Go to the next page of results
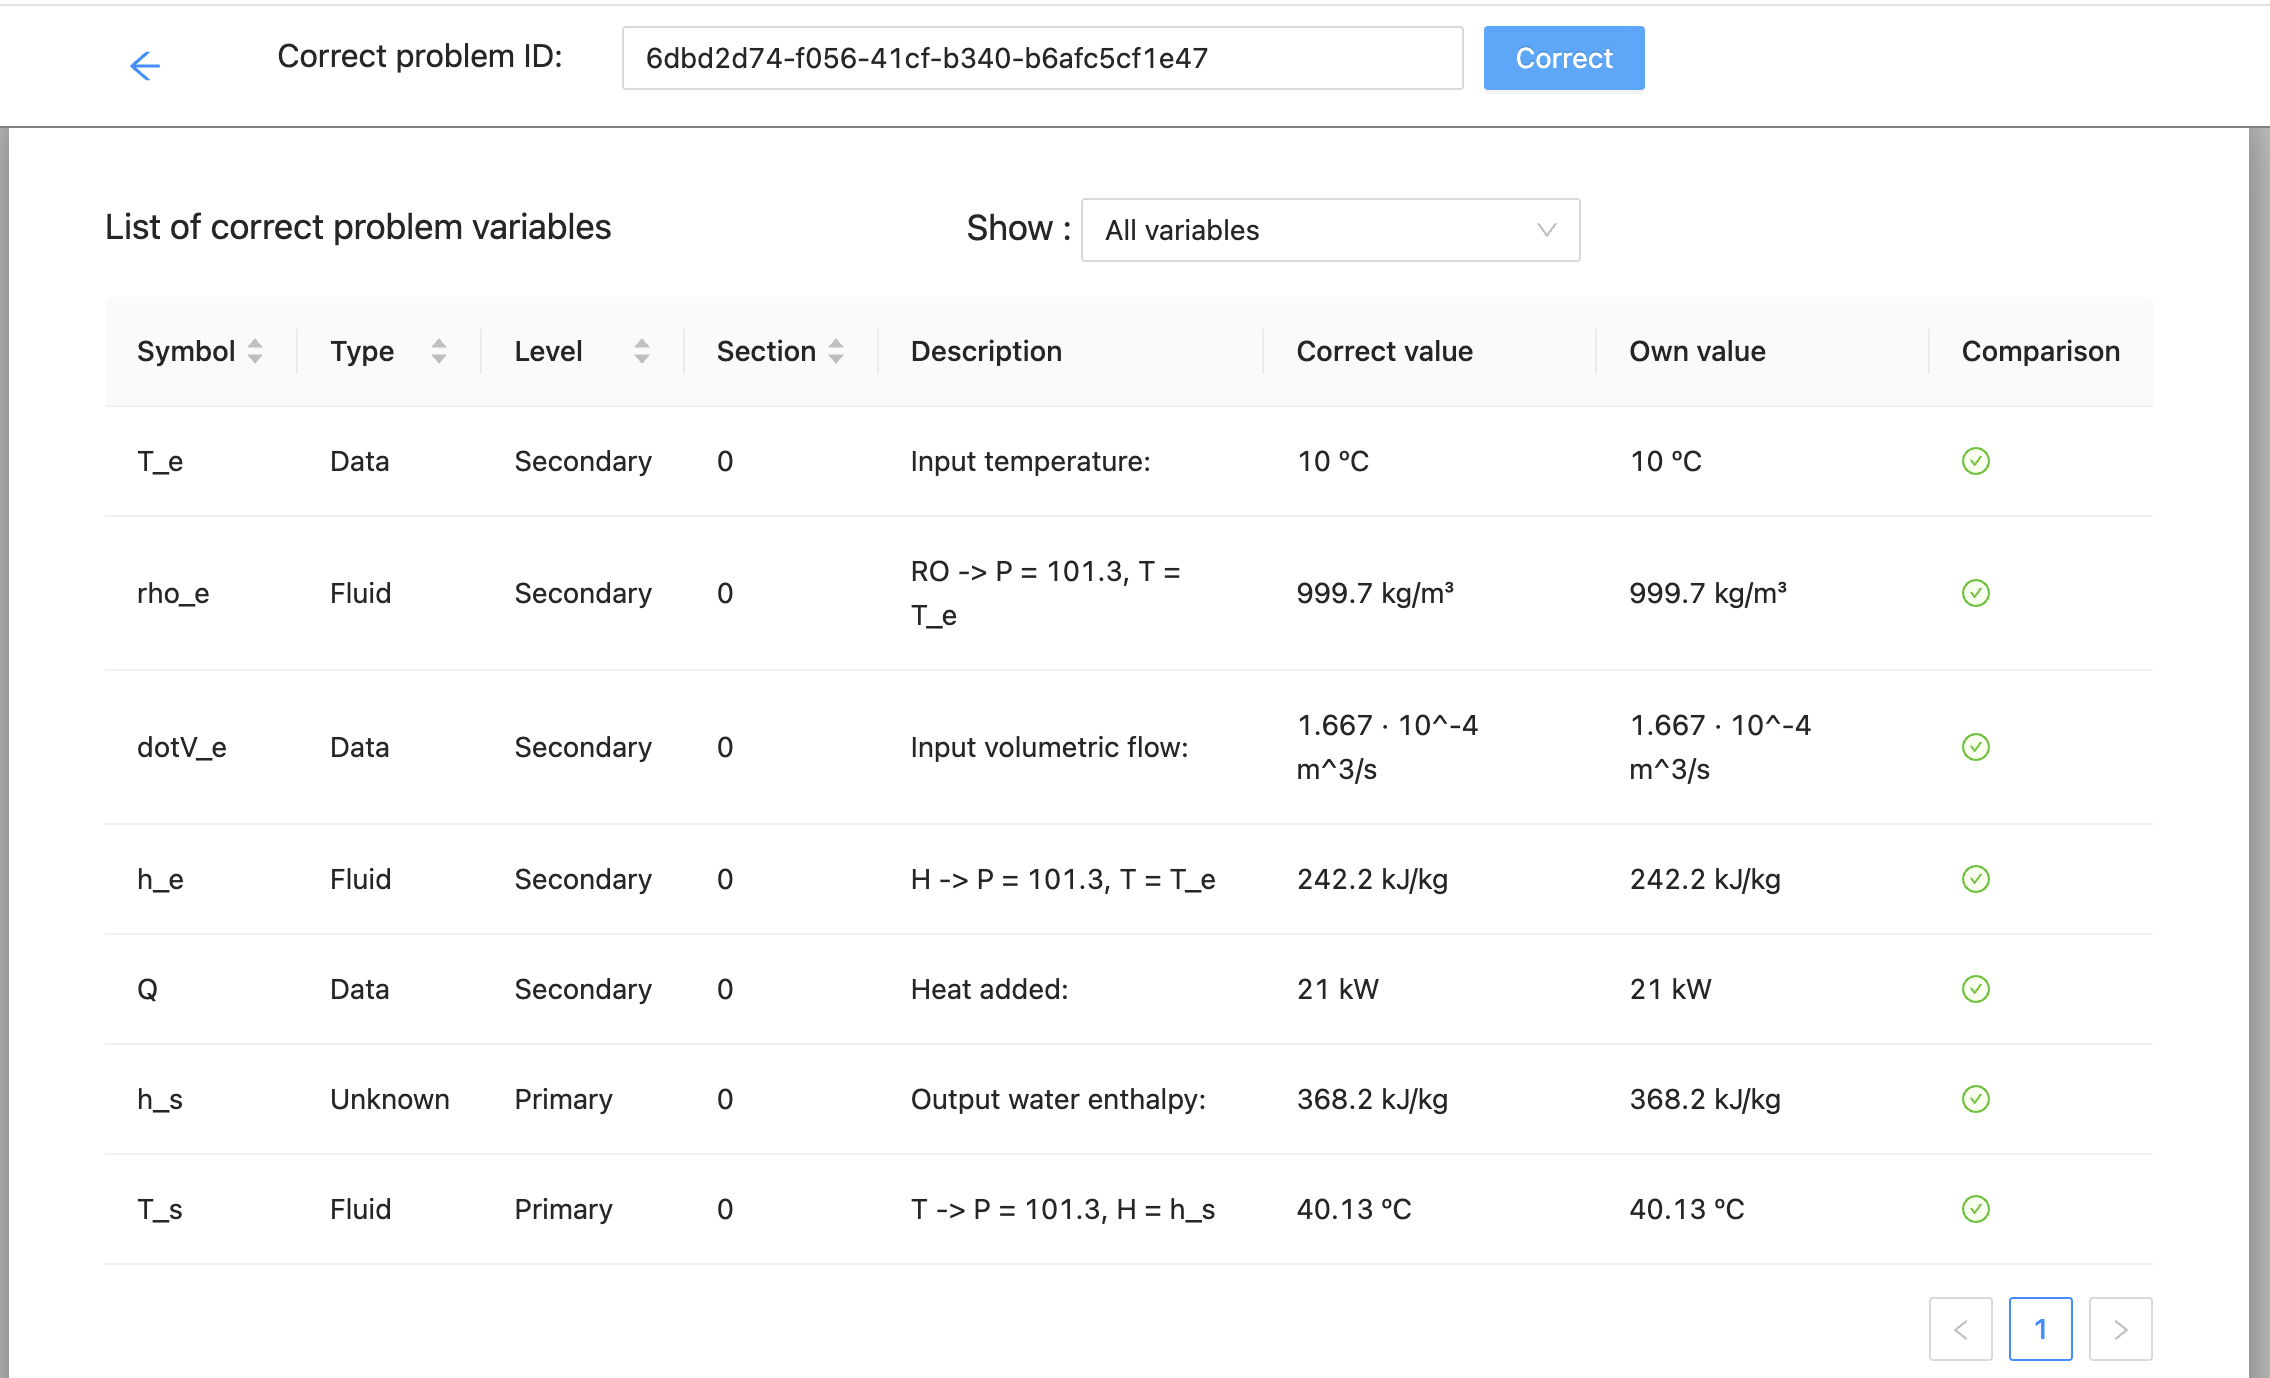This screenshot has width=2270, height=1378. pyautogui.click(x=2120, y=1329)
